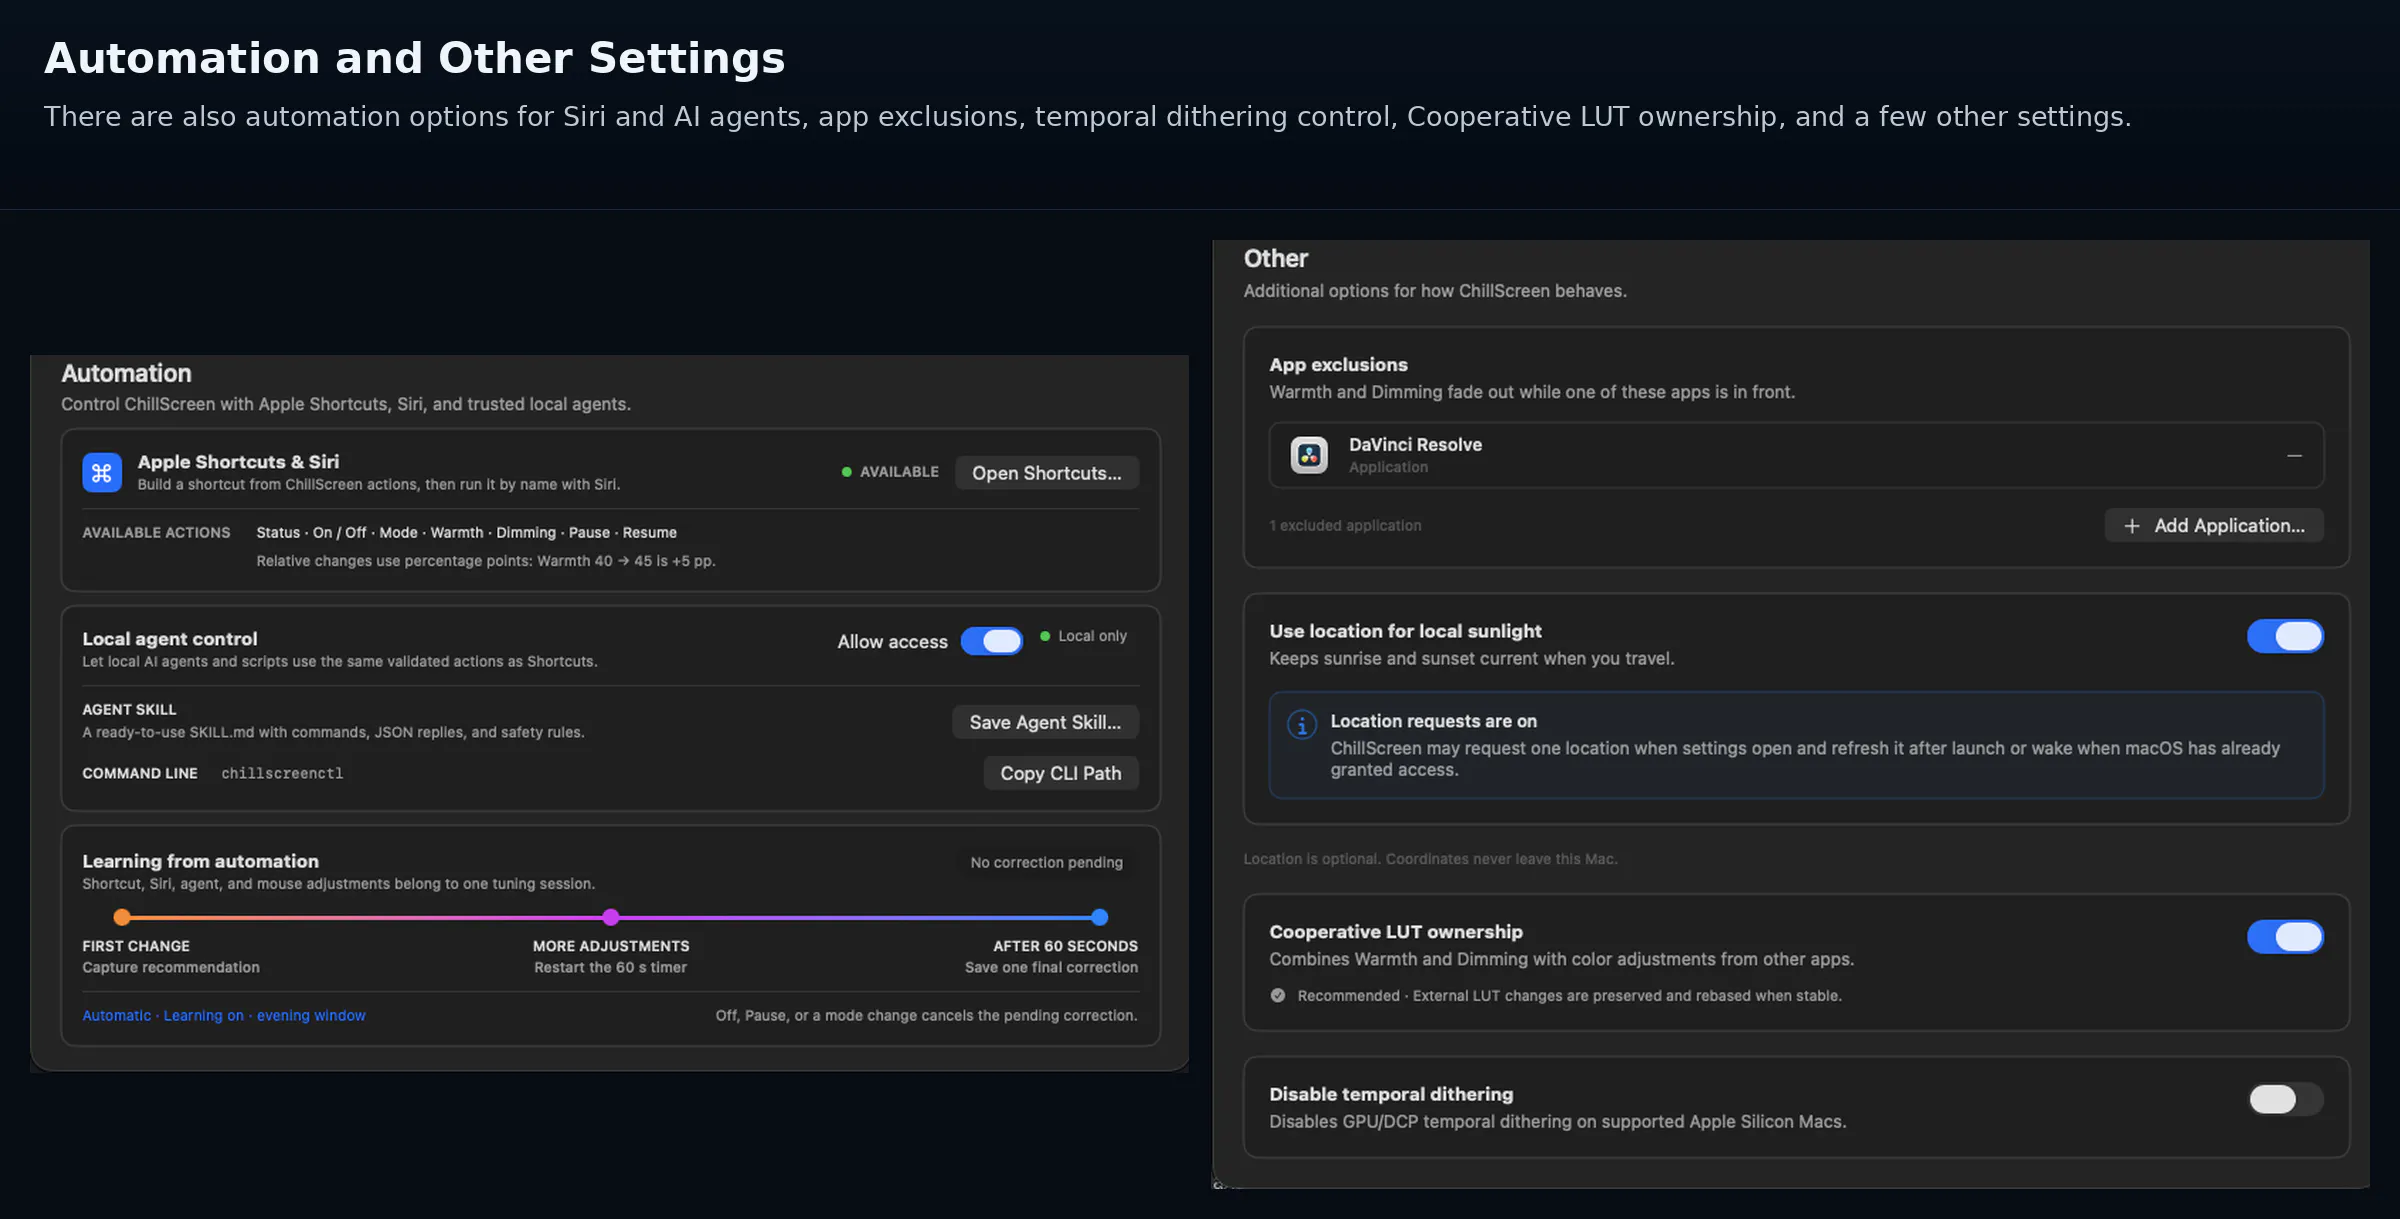
Task: Click the AVAILABLE status label
Action: pos(899,472)
